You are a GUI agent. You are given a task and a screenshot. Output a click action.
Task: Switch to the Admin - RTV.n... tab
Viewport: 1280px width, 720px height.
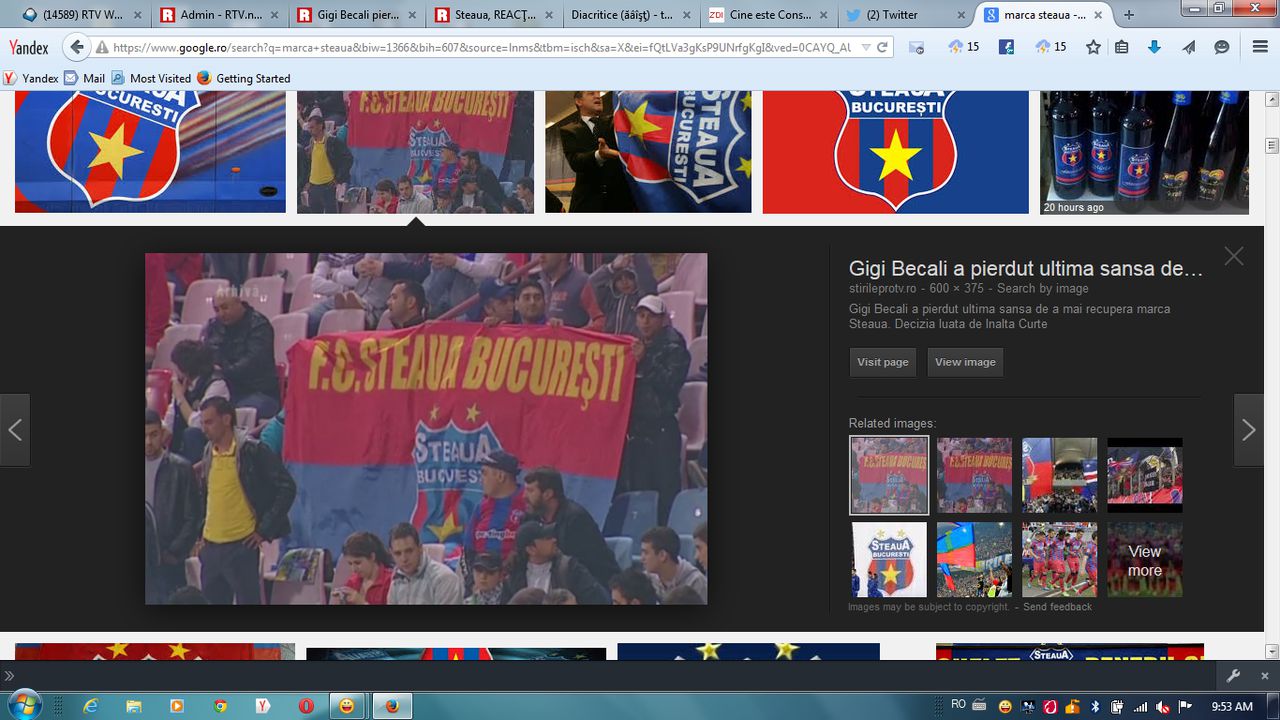[x=218, y=15]
